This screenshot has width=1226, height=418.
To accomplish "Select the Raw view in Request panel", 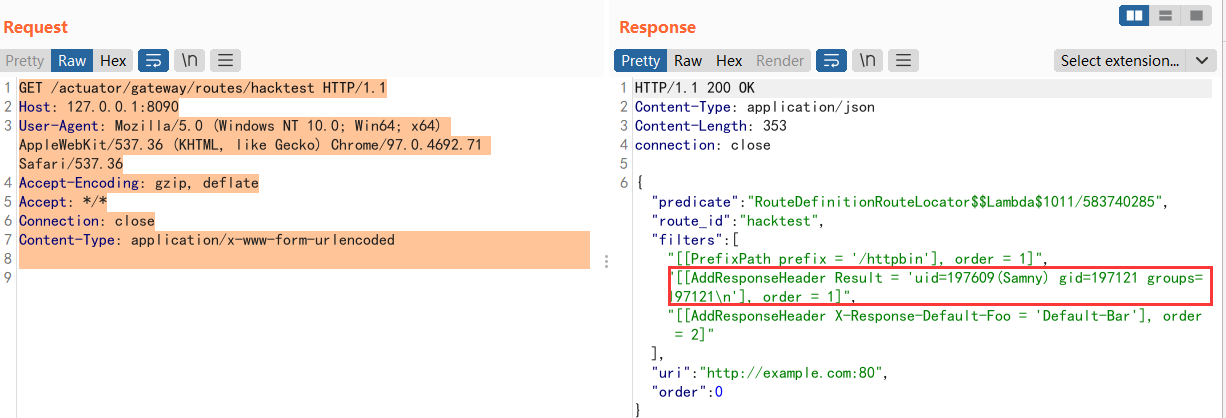I will click(73, 61).
